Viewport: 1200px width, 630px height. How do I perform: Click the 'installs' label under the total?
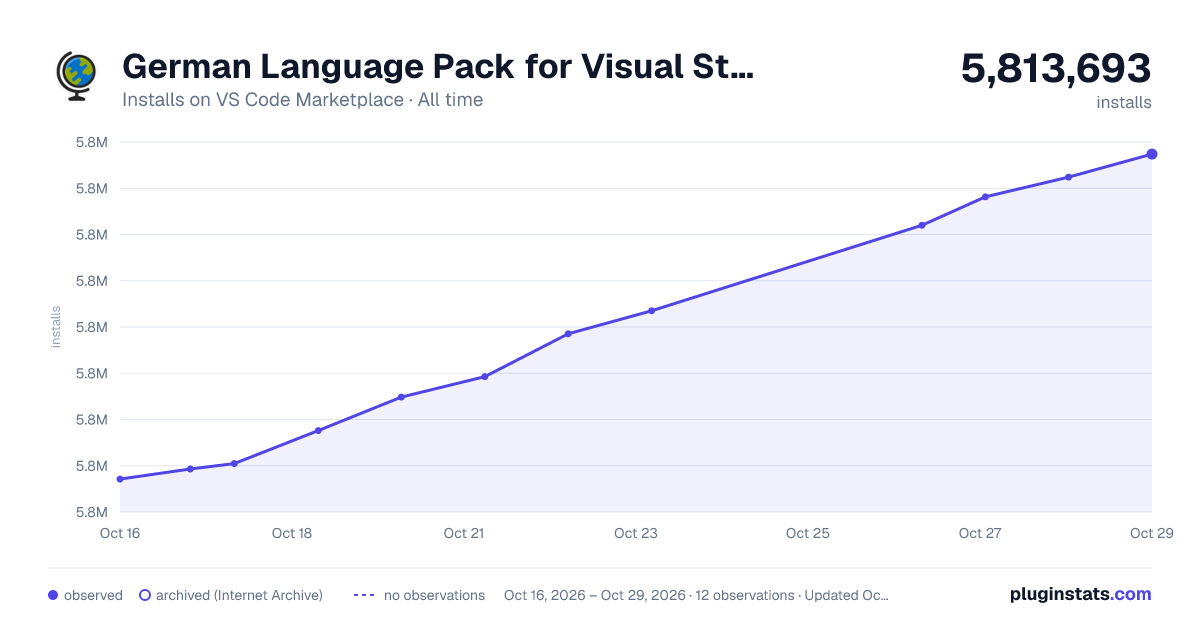pyautogui.click(x=1124, y=103)
